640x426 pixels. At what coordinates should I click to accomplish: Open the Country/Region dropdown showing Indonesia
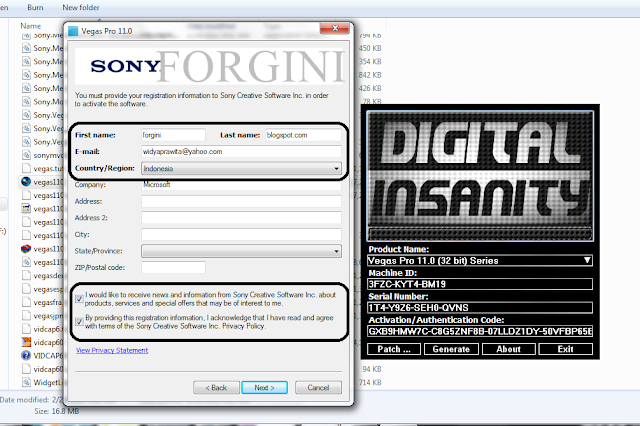pyautogui.click(x=241, y=169)
